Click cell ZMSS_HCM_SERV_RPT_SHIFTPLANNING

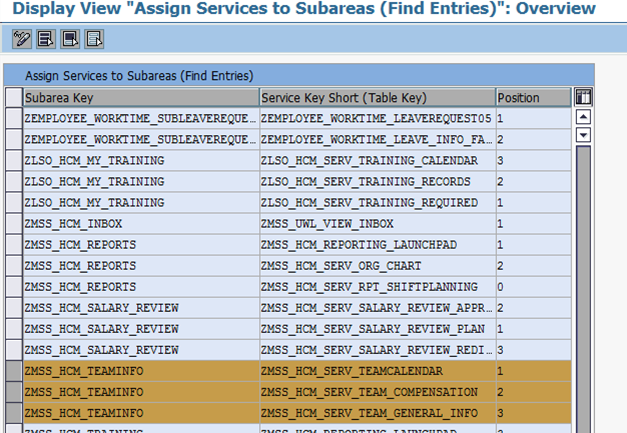click(377, 287)
